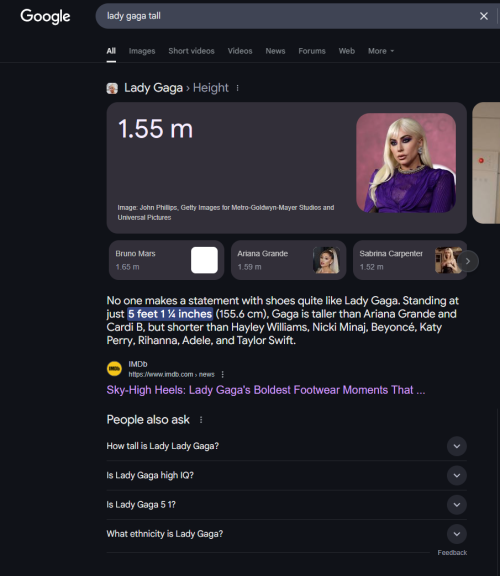Image resolution: width=500 pixels, height=576 pixels.
Task: Select the Web tab
Action: coord(346,51)
